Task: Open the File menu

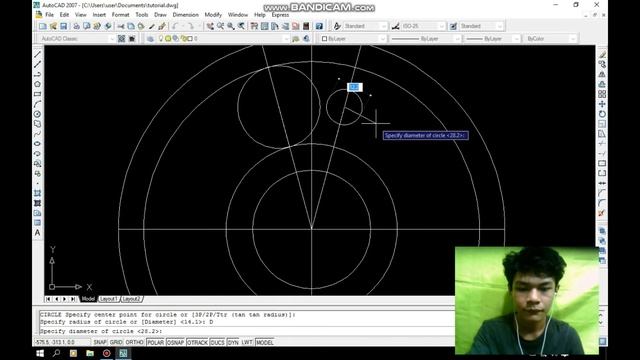Action: click(49, 15)
